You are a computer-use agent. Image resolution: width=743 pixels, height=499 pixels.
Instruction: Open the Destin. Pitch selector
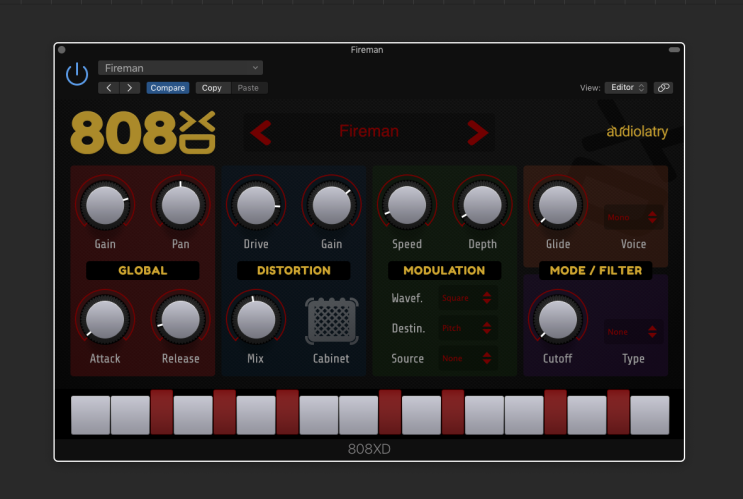468,328
